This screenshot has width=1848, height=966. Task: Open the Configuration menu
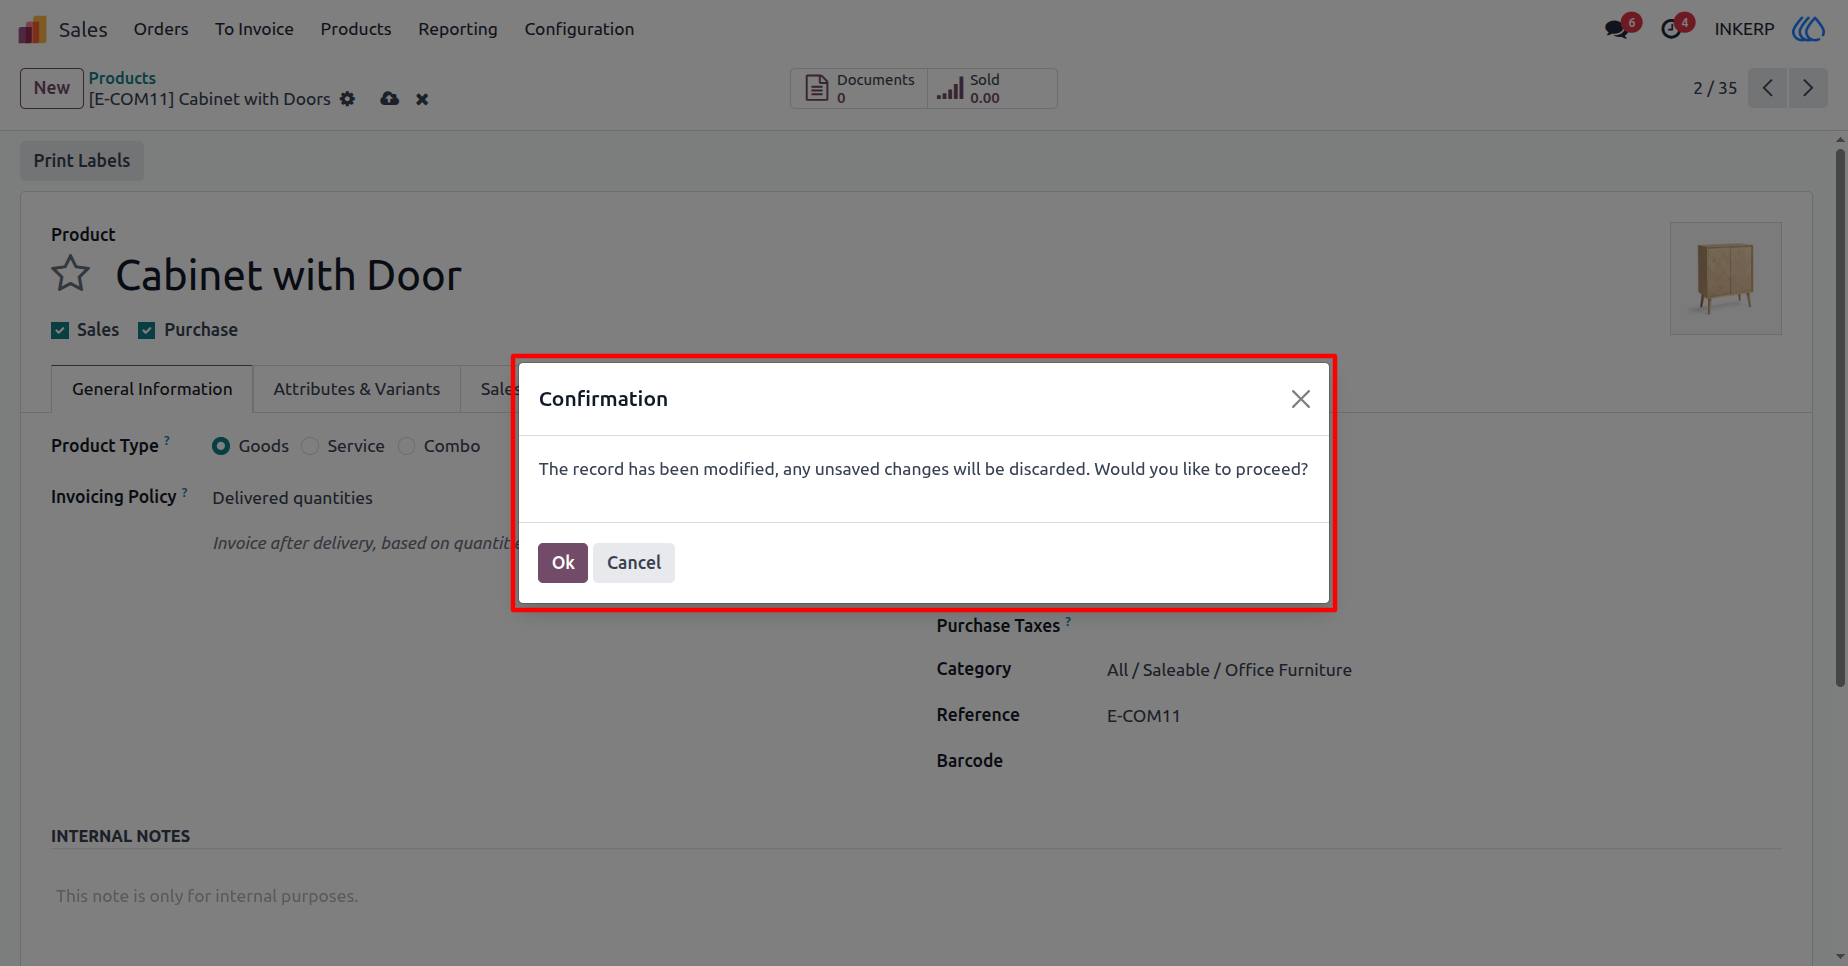579,29
